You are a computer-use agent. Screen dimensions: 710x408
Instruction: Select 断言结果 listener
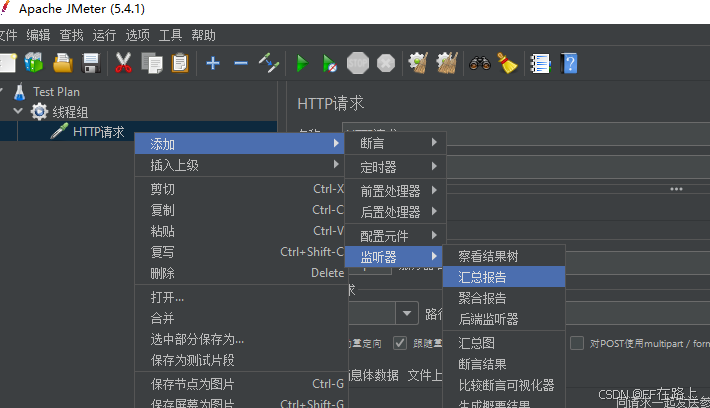click(x=504, y=364)
